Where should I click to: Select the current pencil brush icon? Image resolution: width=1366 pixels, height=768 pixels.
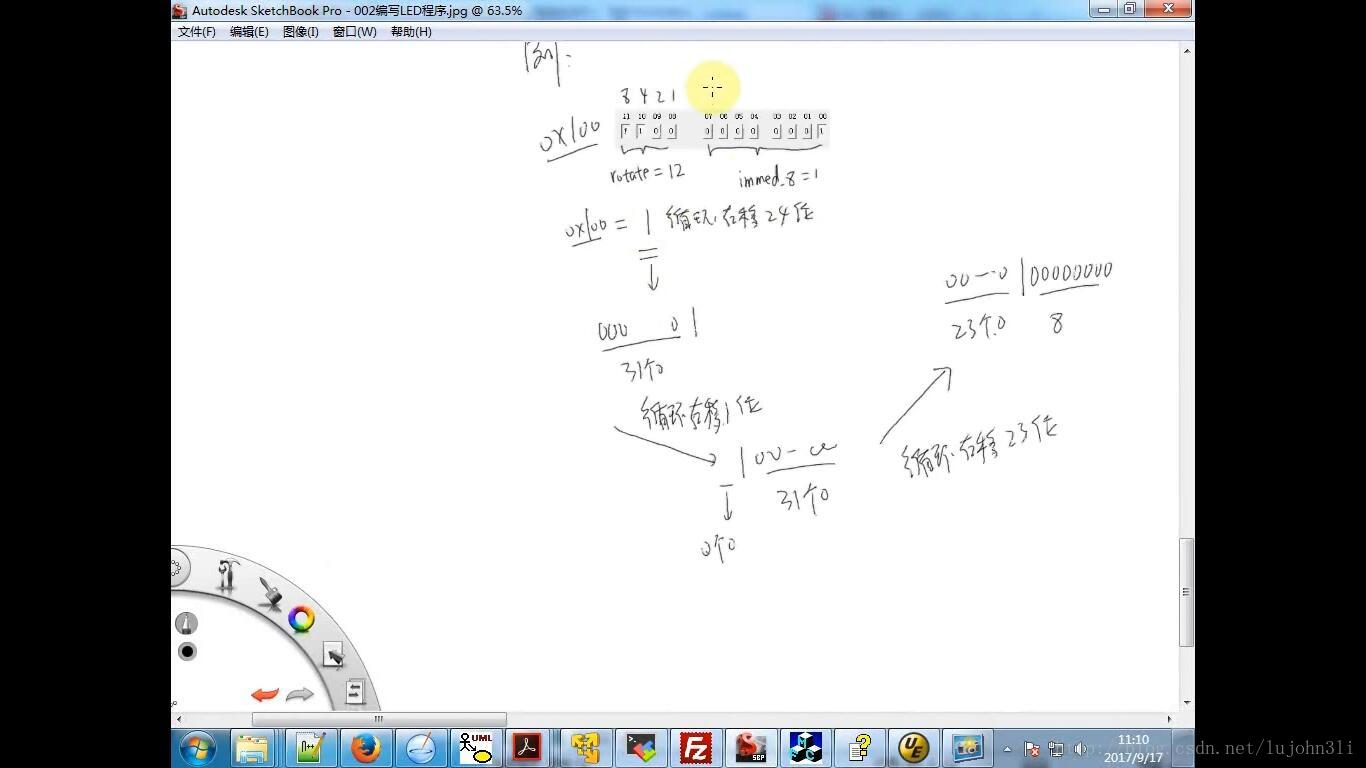point(186,624)
